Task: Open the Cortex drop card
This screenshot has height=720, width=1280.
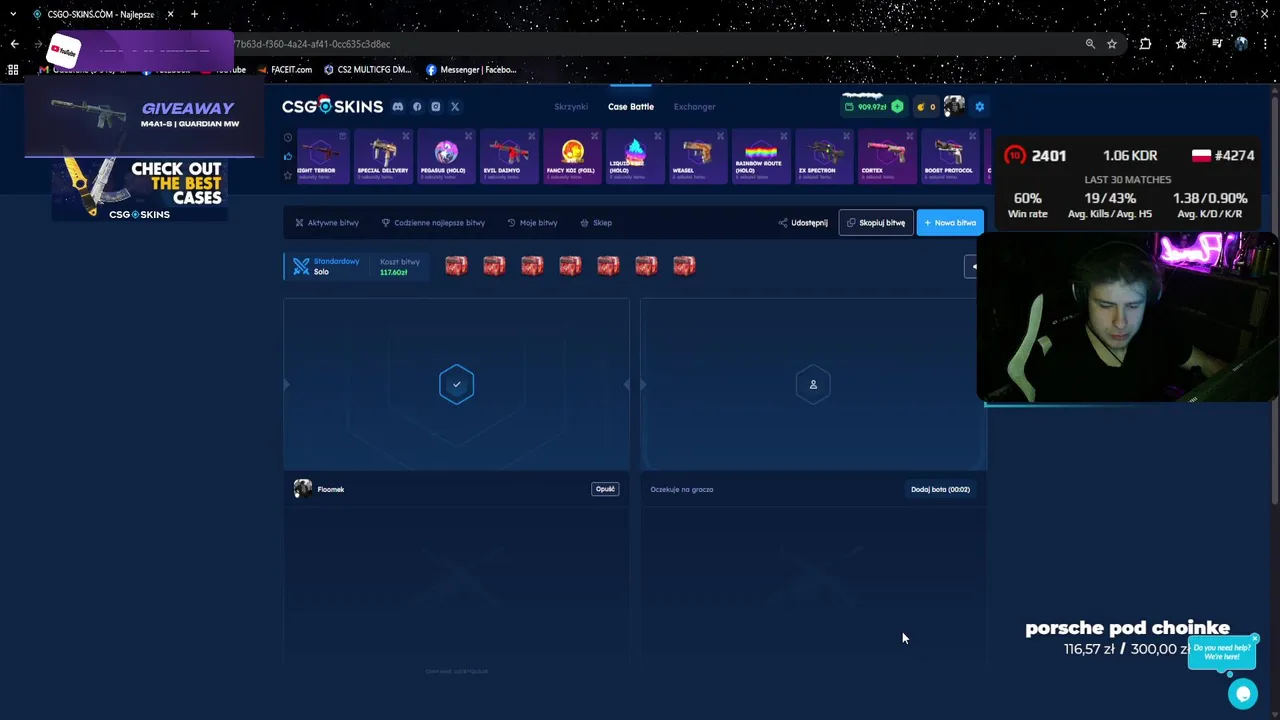Action: tap(887, 157)
